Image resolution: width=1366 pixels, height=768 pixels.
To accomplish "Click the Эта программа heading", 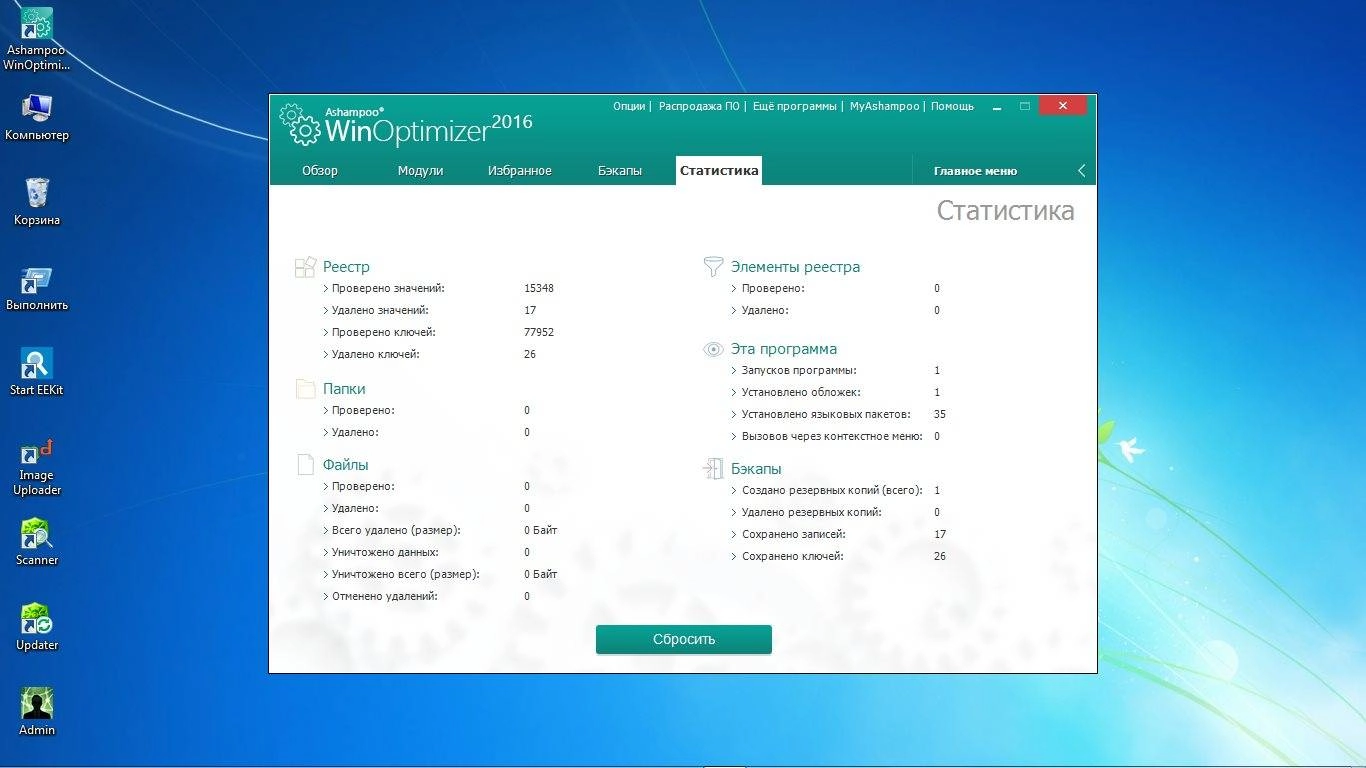I will [x=784, y=349].
